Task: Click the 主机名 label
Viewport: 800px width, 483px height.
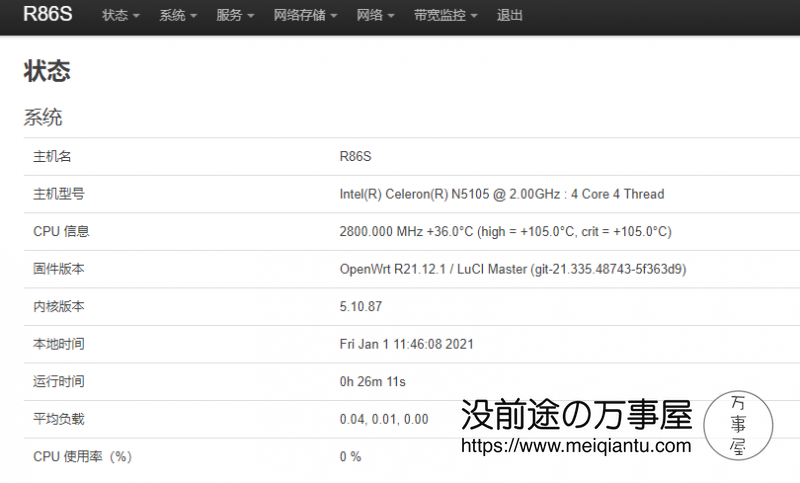Action: (52, 156)
